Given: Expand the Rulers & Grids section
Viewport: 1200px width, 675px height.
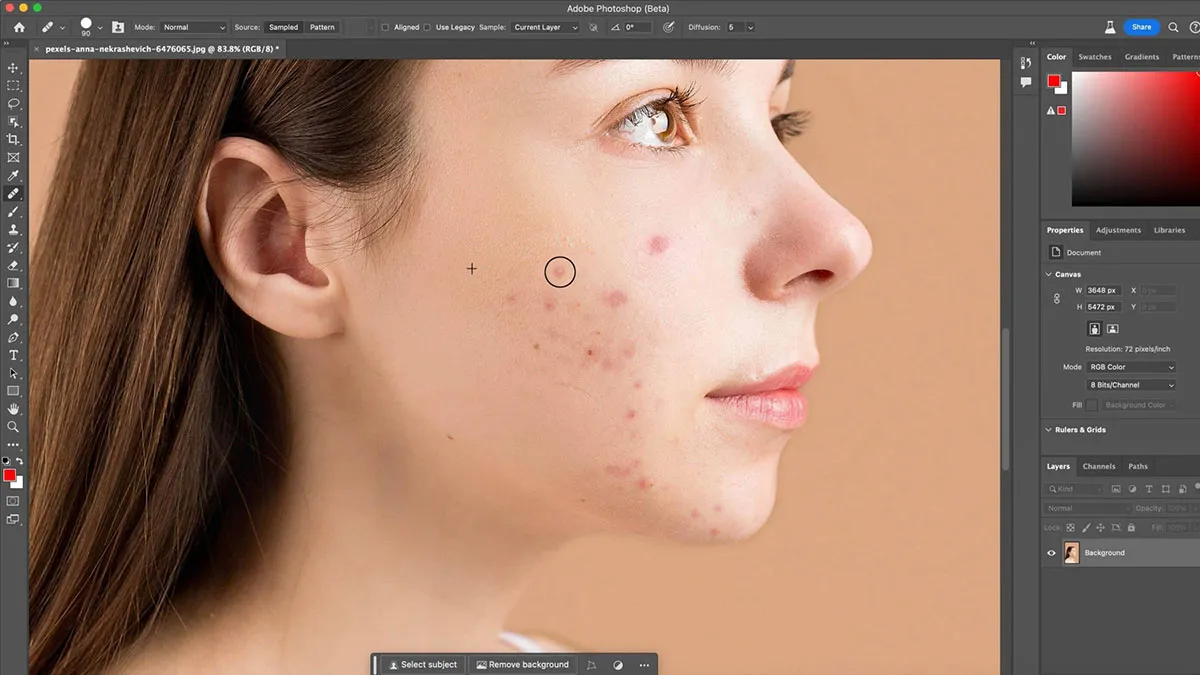Looking at the screenshot, I should point(1048,430).
